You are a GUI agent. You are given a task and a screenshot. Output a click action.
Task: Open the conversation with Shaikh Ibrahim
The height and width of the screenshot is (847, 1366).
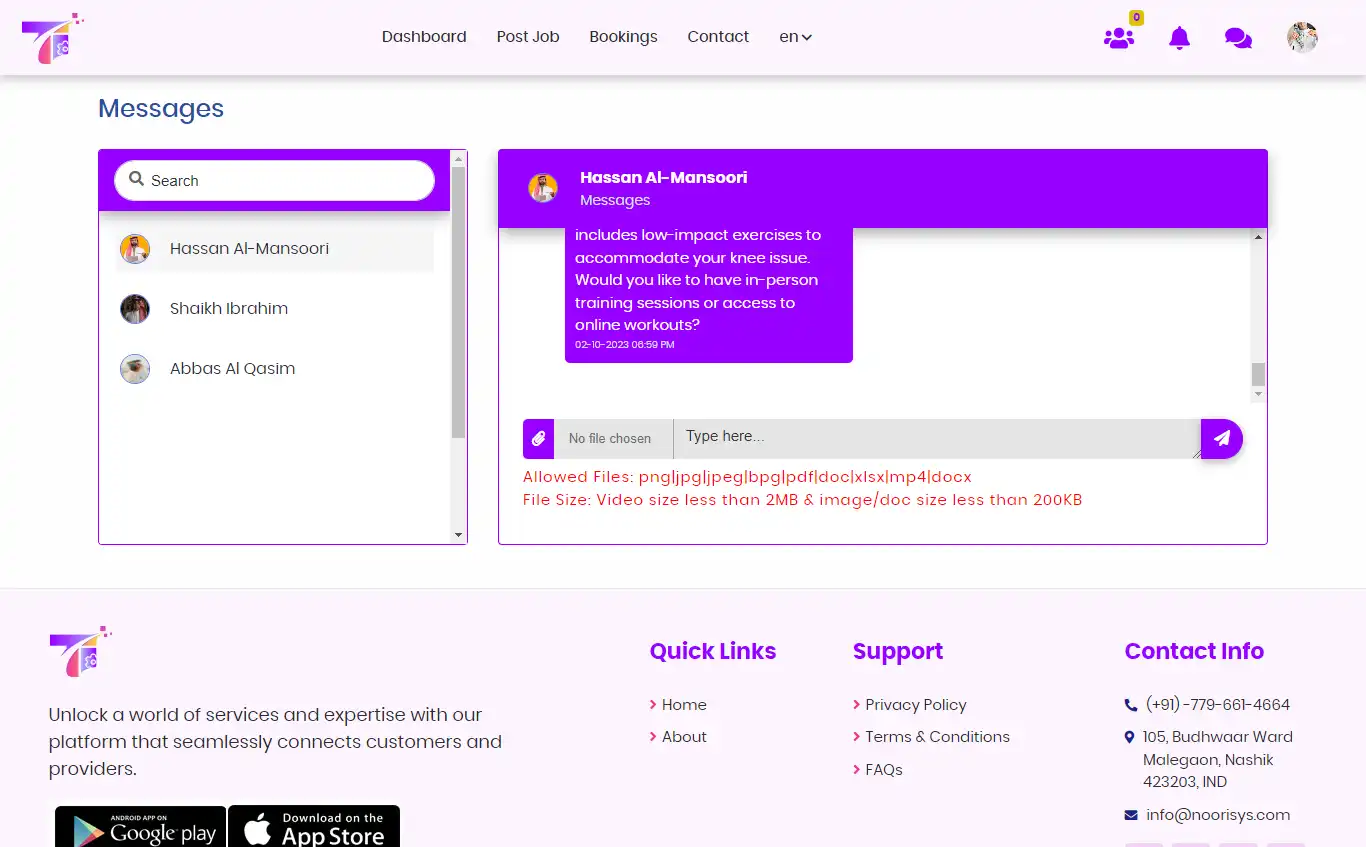[x=229, y=309]
